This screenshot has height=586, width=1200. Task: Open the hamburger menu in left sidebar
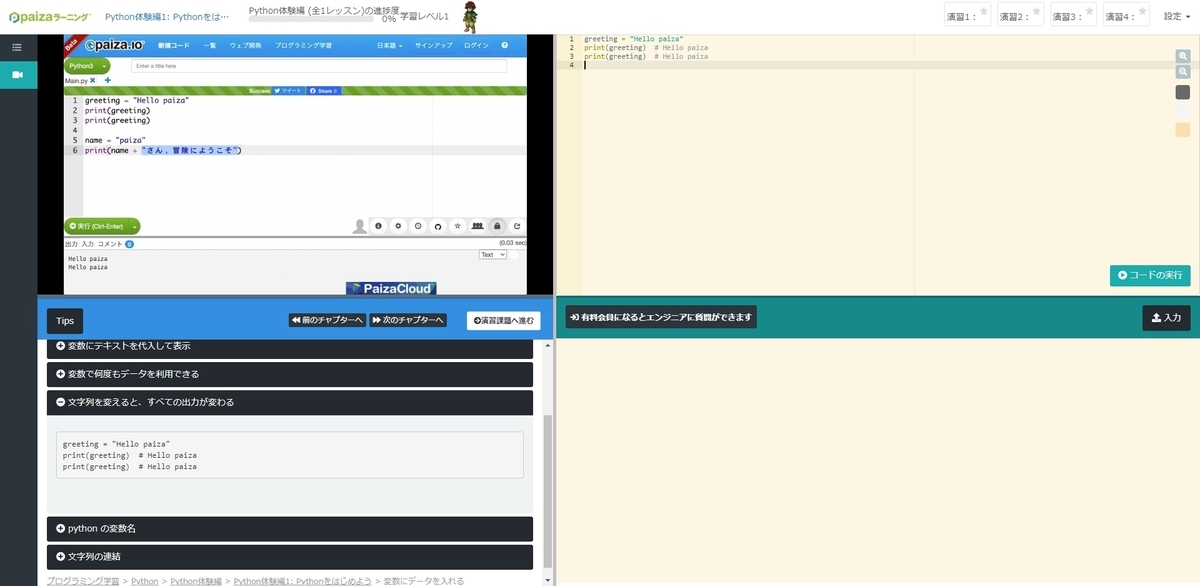point(17,47)
